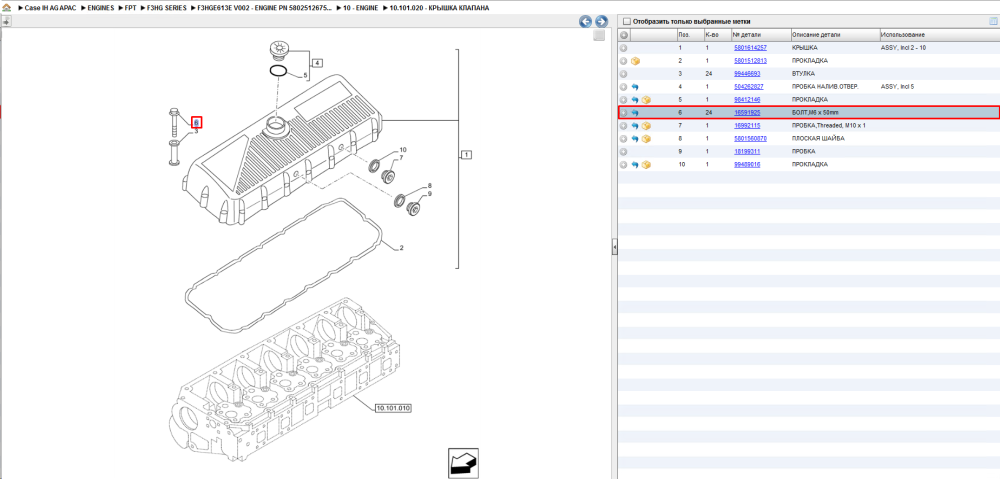Click blue arrow icon for ПРОБКА Threaded row

coord(635,126)
